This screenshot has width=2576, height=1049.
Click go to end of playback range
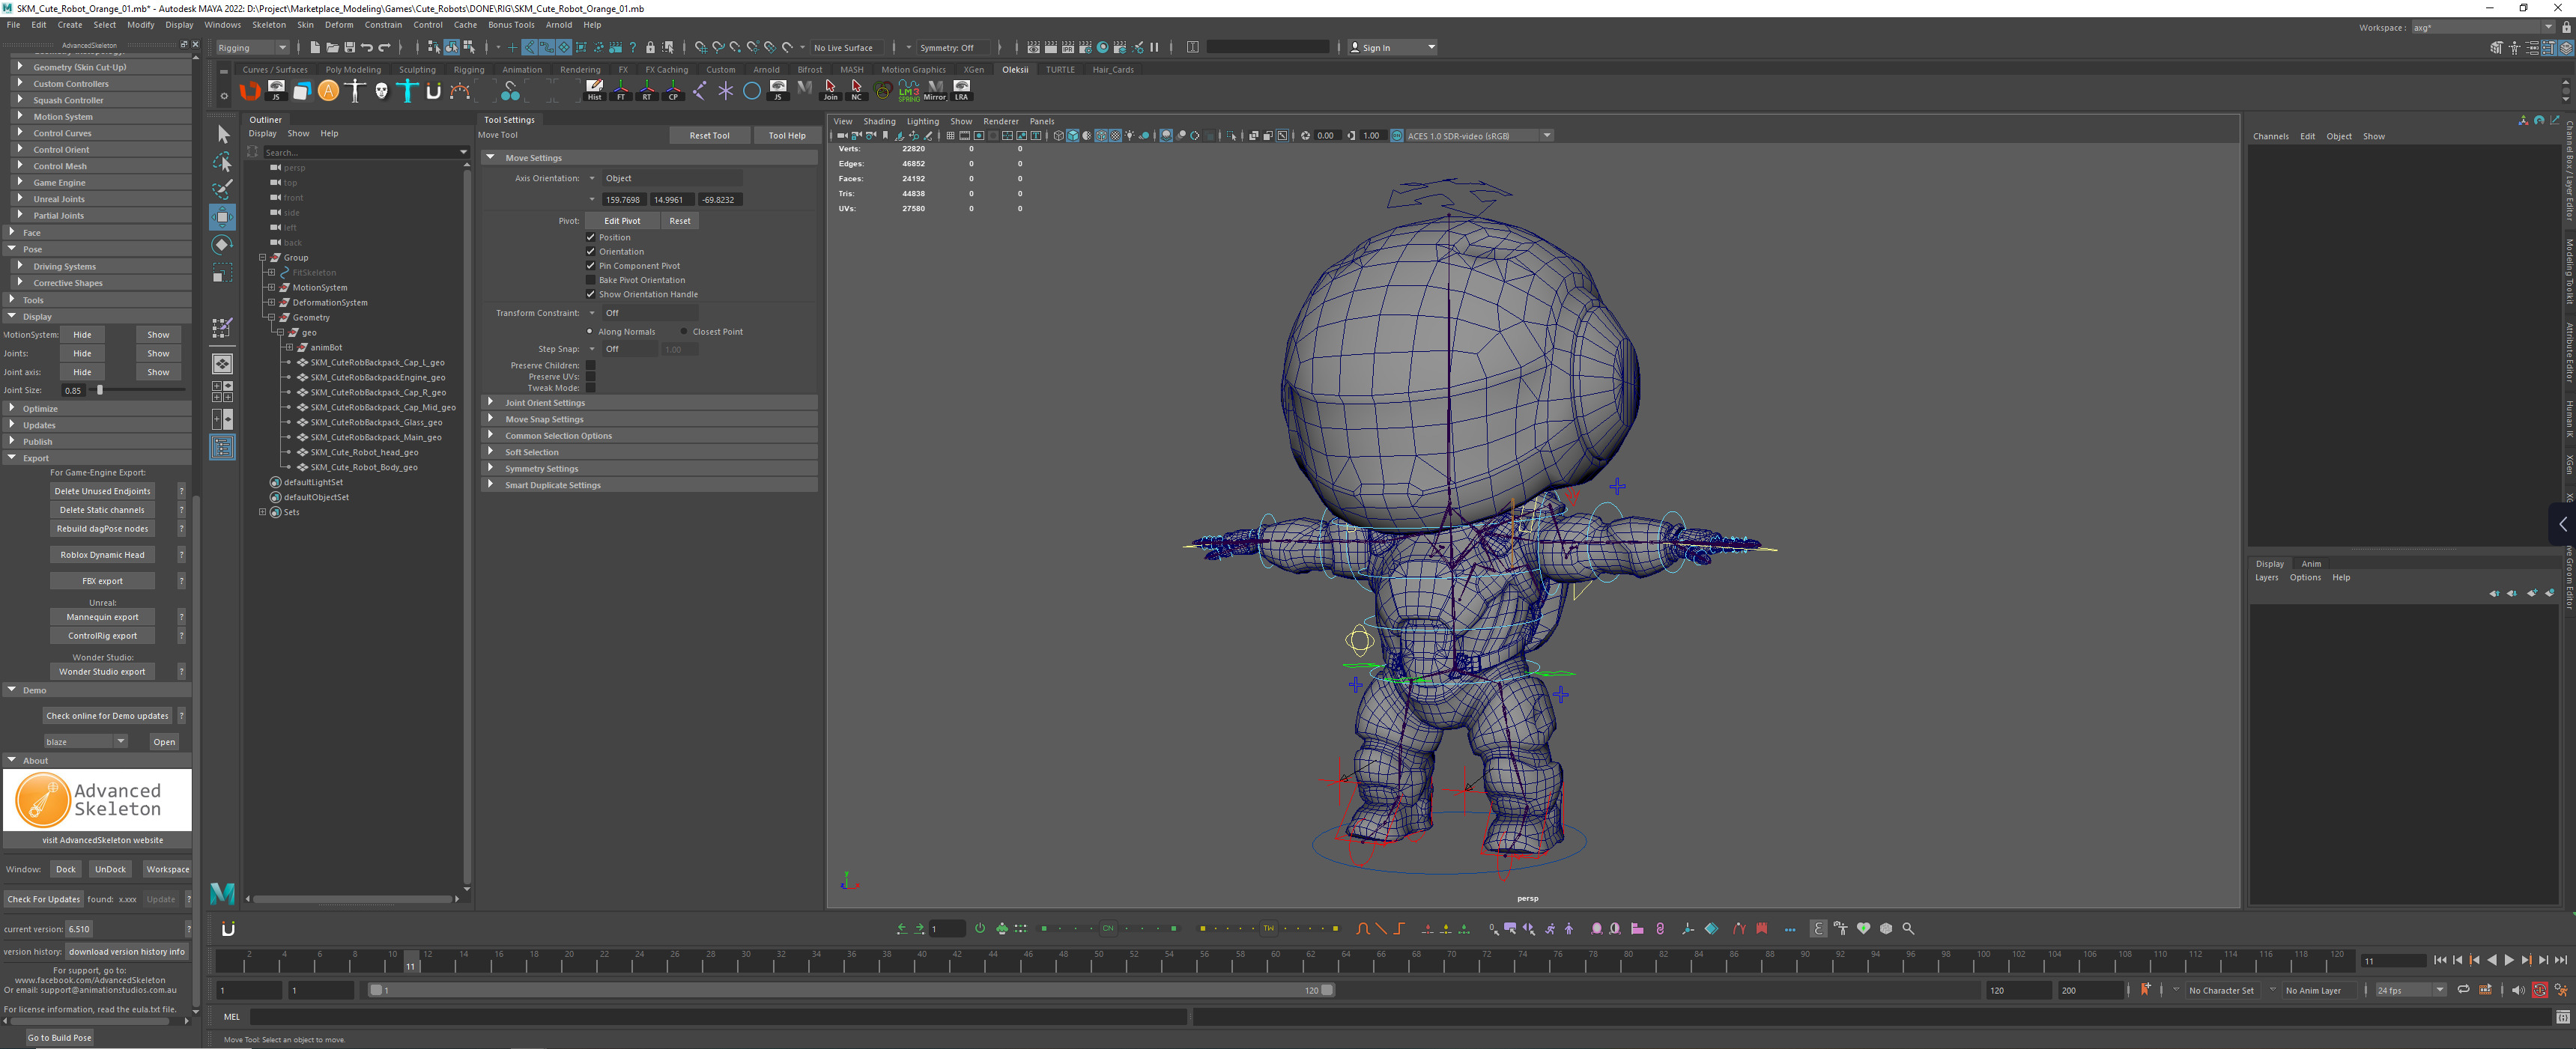click(x=2560, y=961)
